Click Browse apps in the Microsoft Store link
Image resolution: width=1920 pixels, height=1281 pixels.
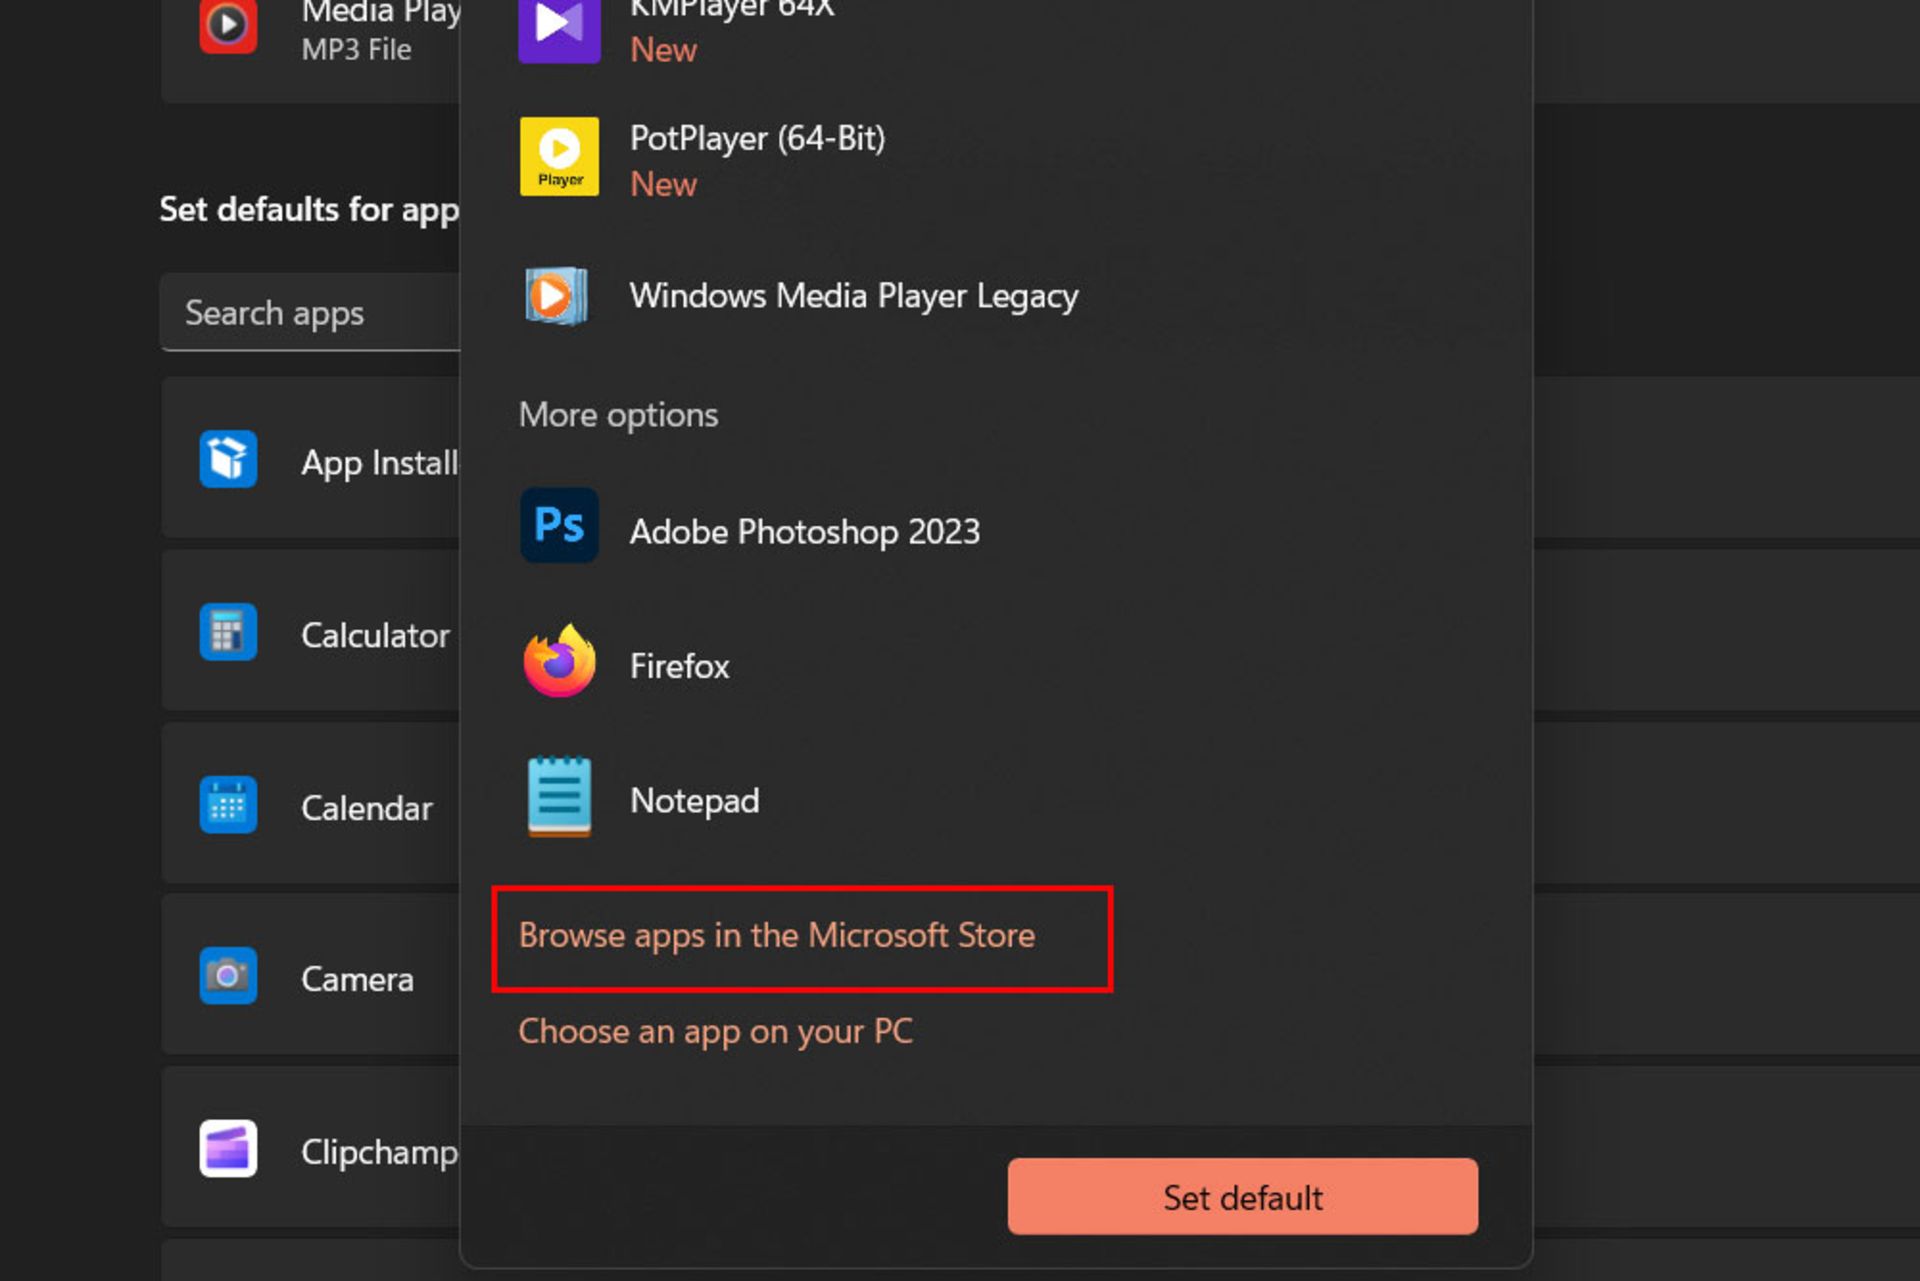click(777, 936)
